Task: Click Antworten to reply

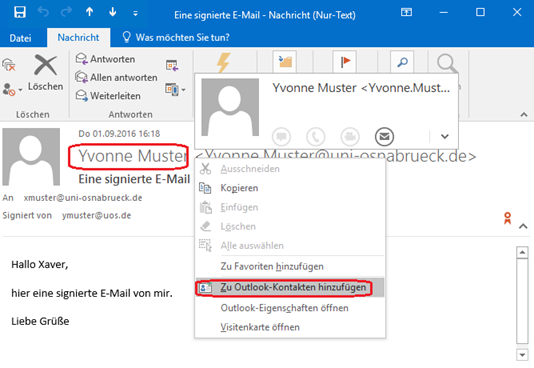Action: pos(106,59)
